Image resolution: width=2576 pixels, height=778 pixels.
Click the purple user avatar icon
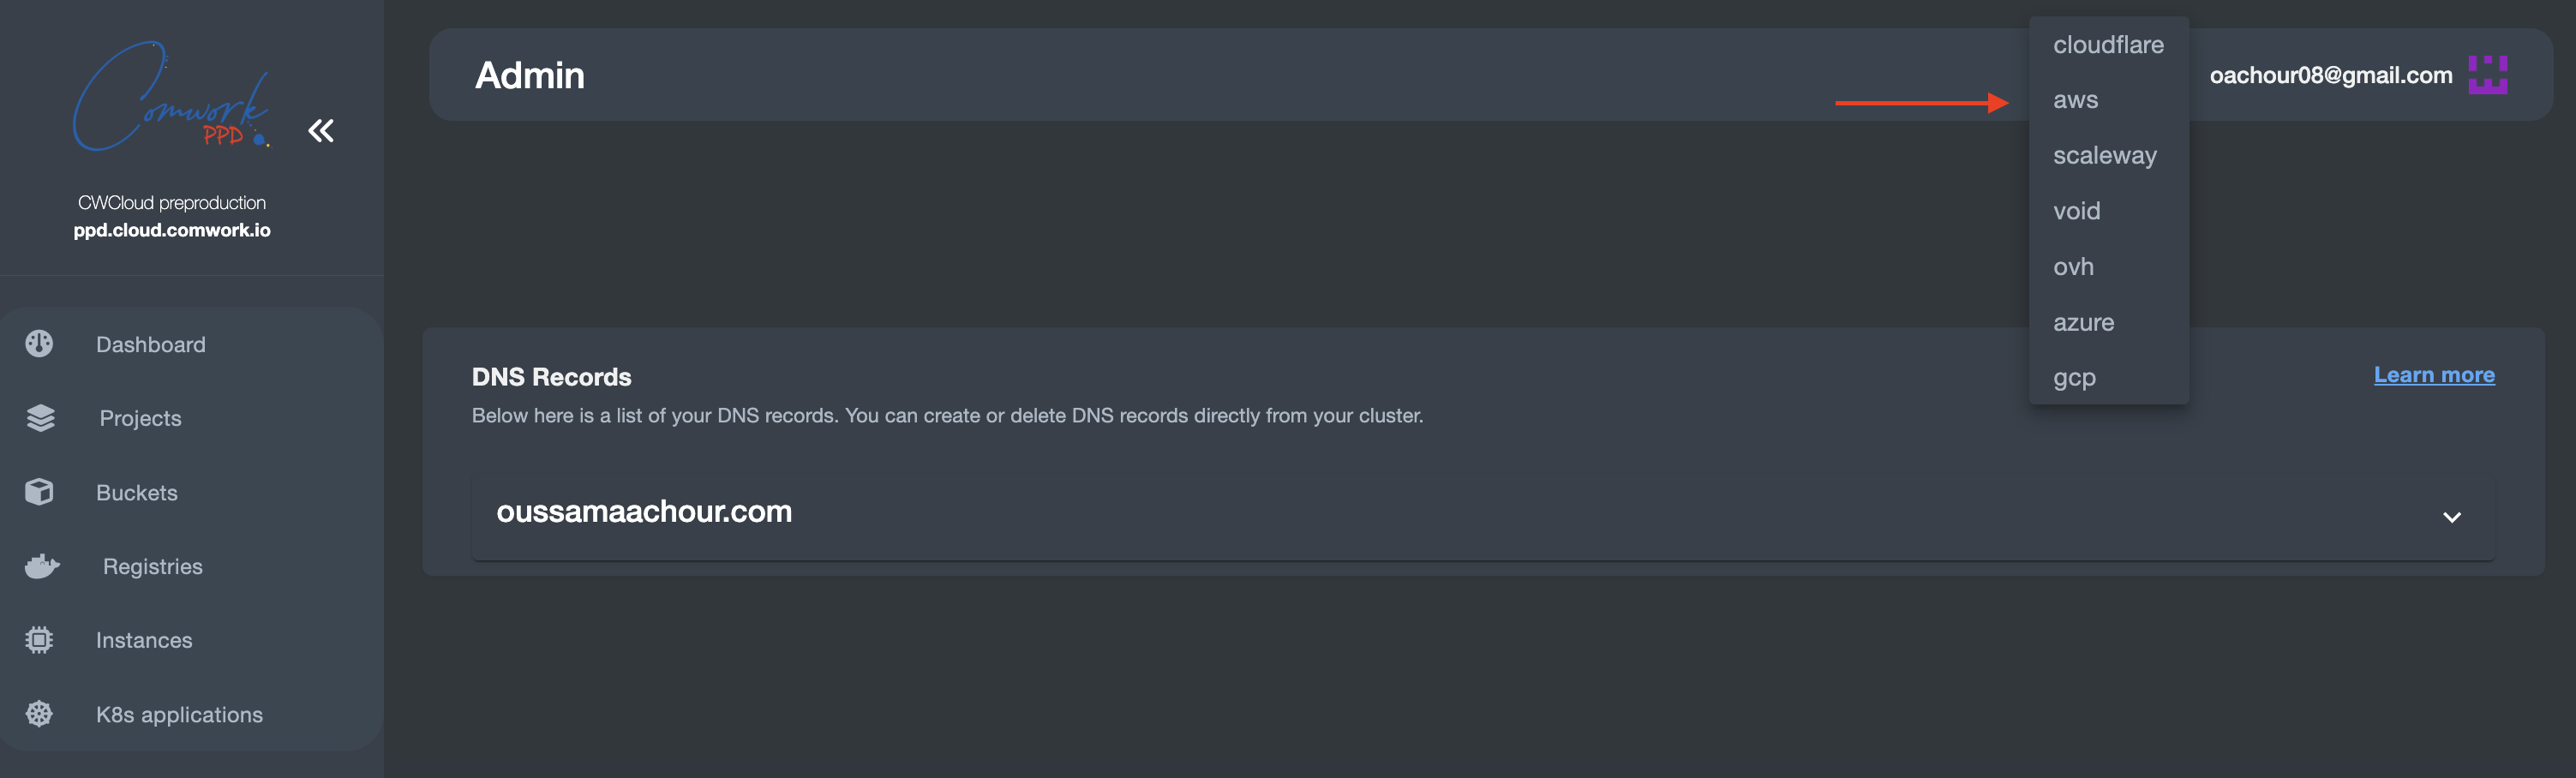(2487, 75)
